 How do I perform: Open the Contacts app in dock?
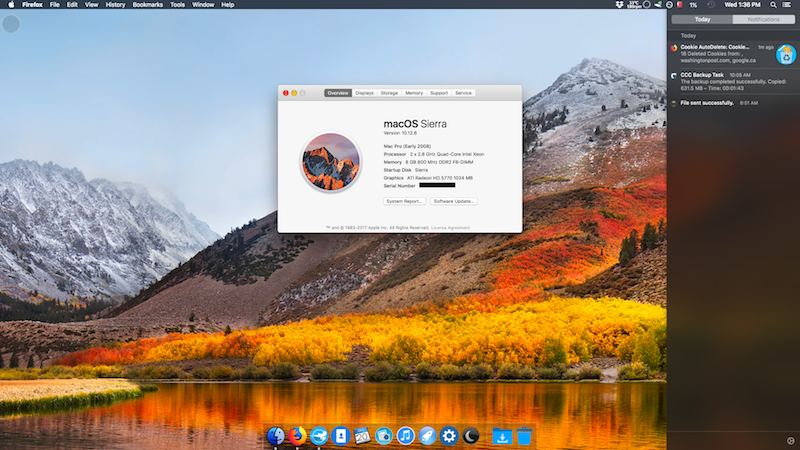[x=340, y=436]
